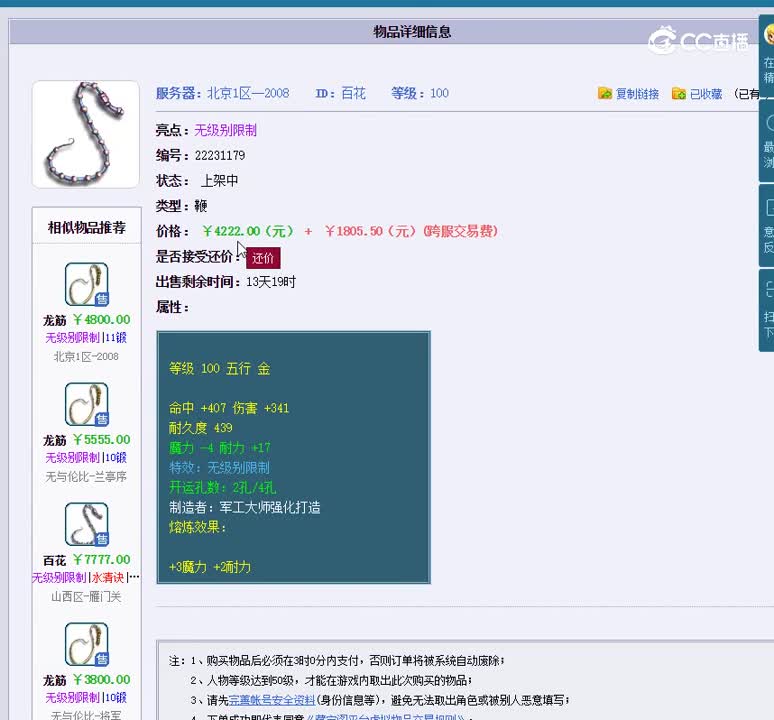Click the 无级别限制 highlight text
Viewport: 774px width, 720px height.
(226, 130)
